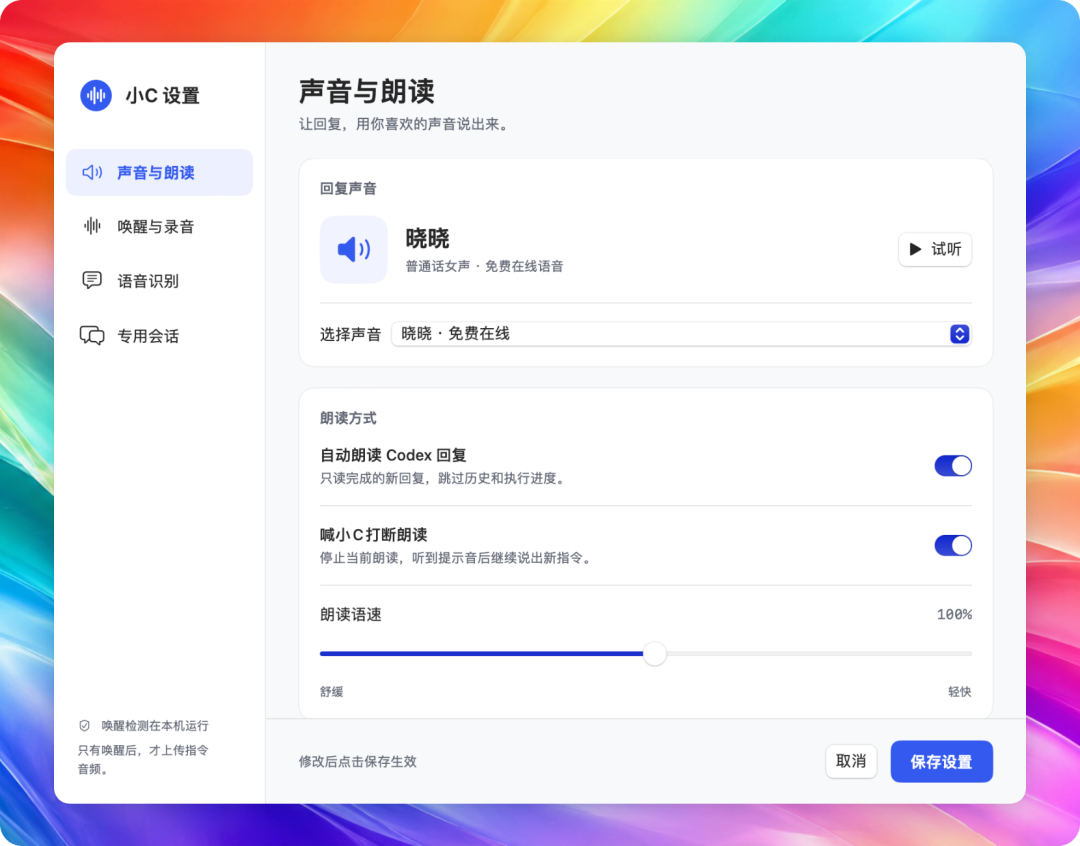
Task: Disable 自动朗读 Codex 回复 switch
Action: (x=953, y=466)
